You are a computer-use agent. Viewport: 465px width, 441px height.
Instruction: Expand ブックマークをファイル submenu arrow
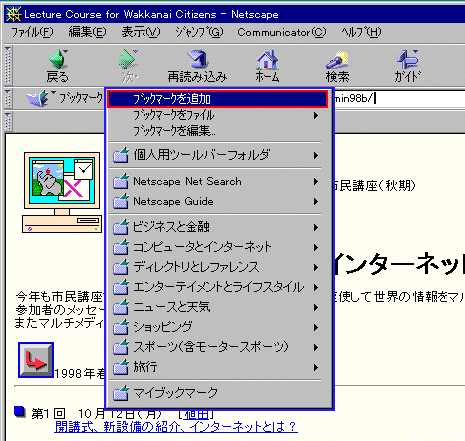pos(316,115)
